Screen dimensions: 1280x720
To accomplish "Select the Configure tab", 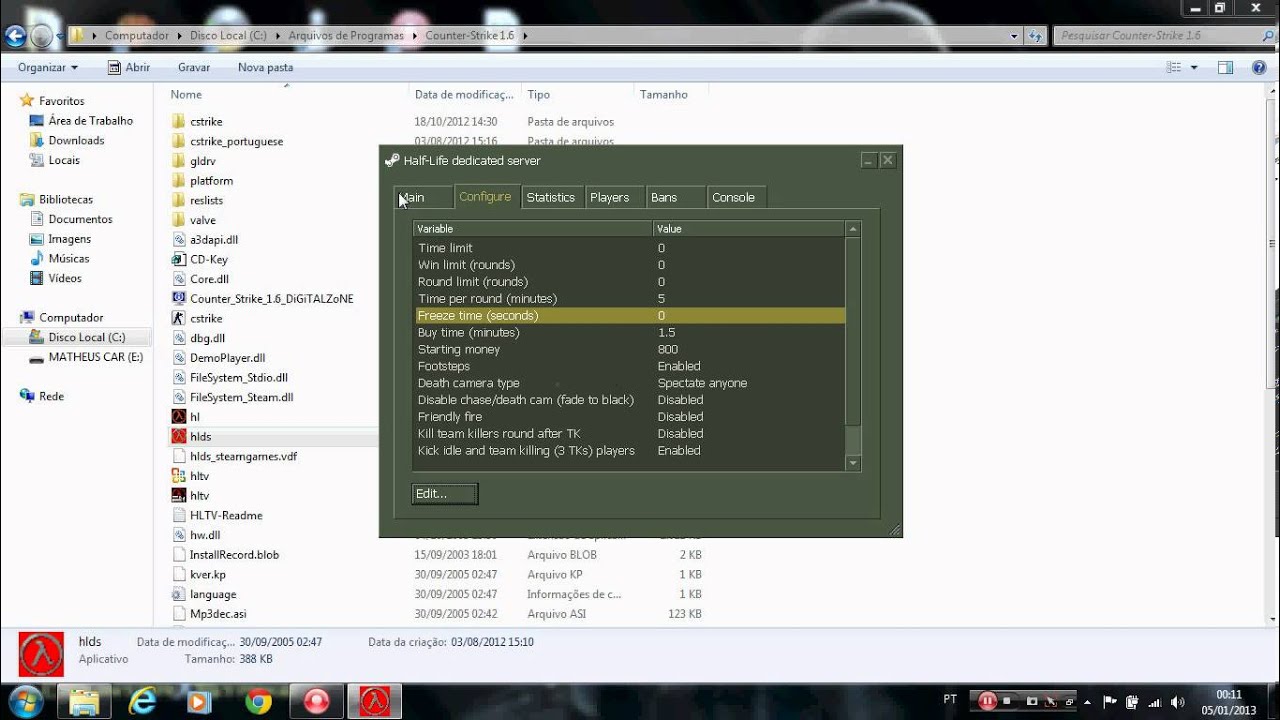I will (x=486, y=196).
